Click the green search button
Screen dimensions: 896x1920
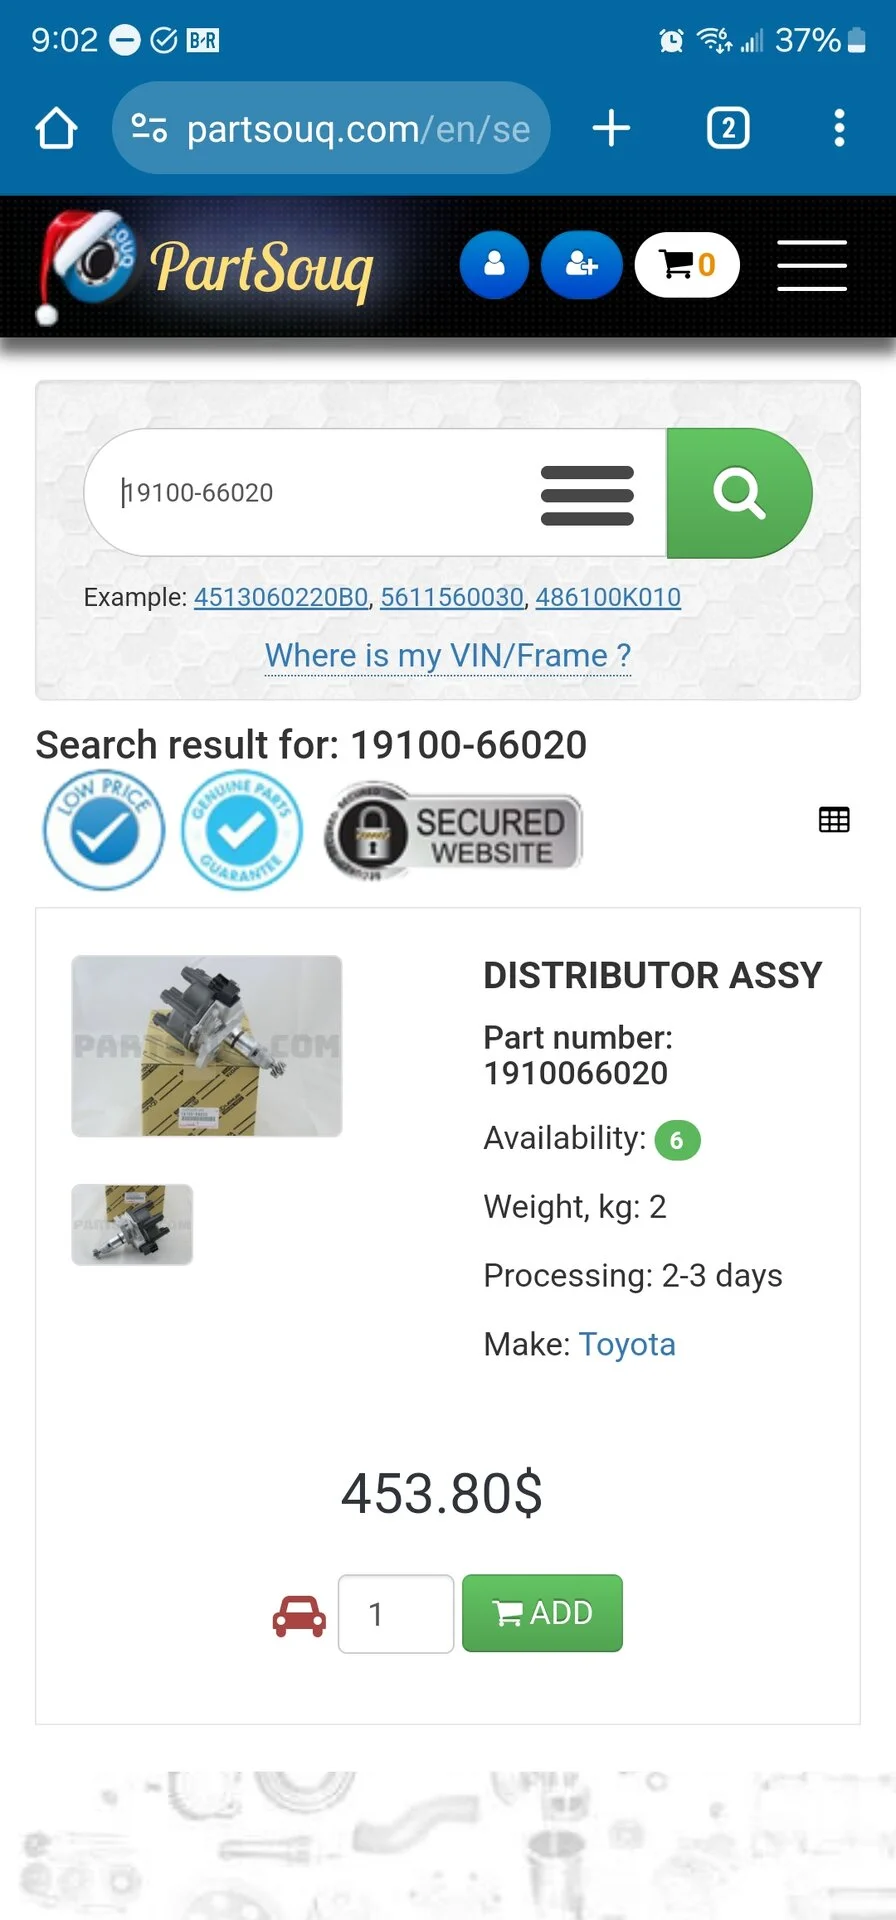pos(739,493)
